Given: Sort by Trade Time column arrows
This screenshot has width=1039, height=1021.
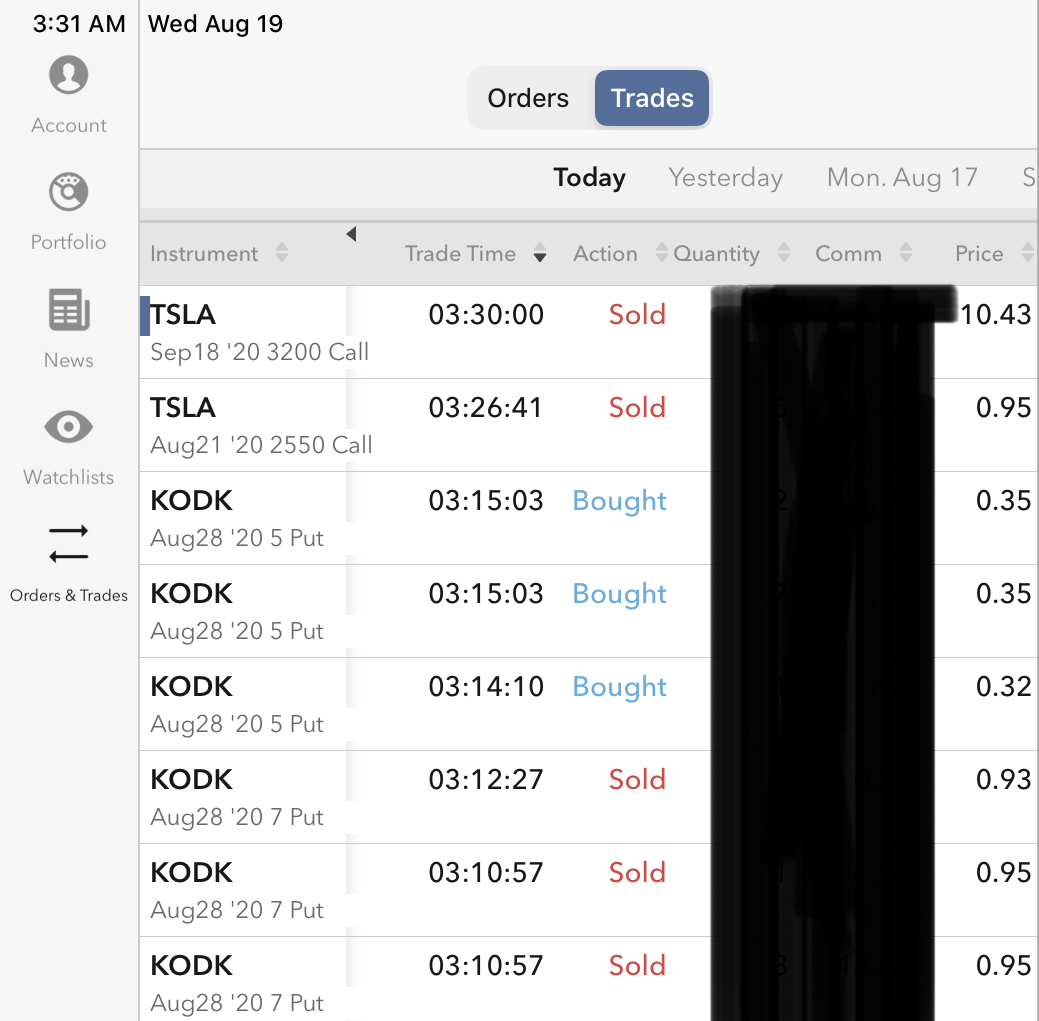Looking at the screenshot, I should (x=540, y=254).
